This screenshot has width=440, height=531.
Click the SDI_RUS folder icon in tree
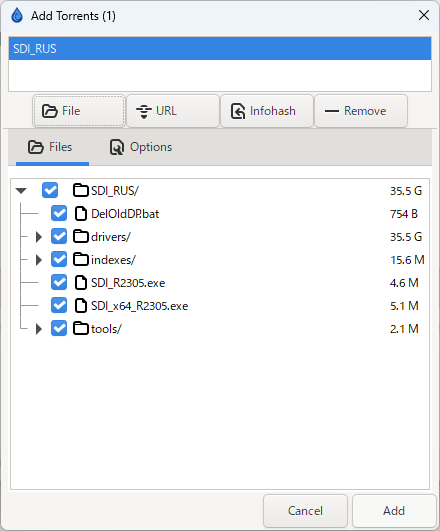81,190
